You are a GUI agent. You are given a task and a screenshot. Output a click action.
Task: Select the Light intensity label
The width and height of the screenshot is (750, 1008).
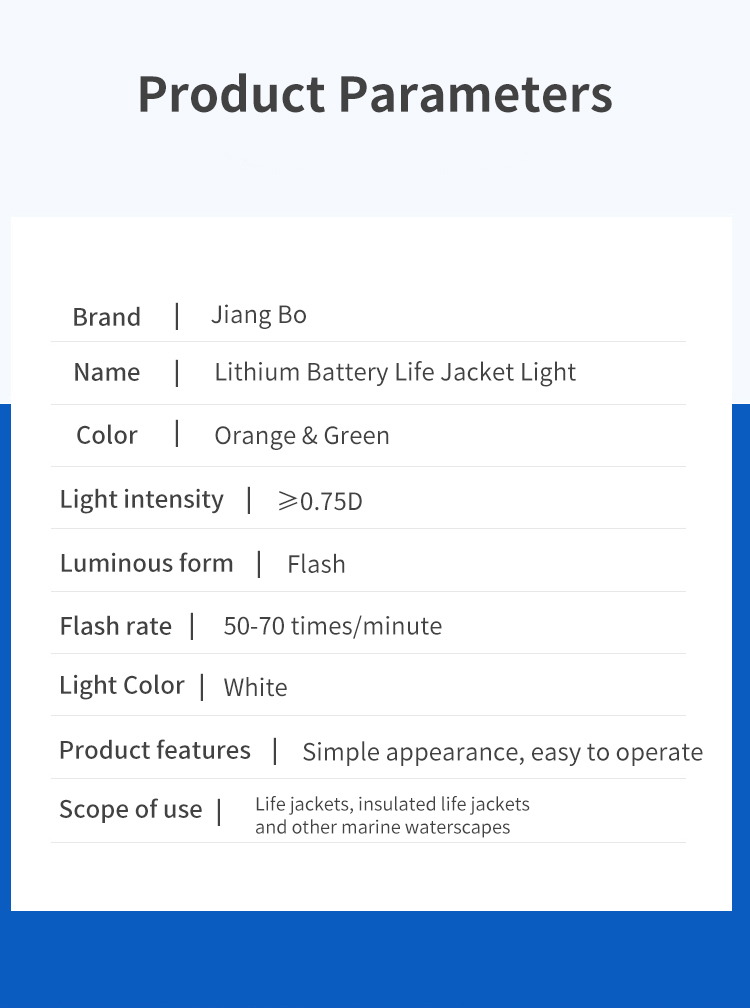[141, 500]
